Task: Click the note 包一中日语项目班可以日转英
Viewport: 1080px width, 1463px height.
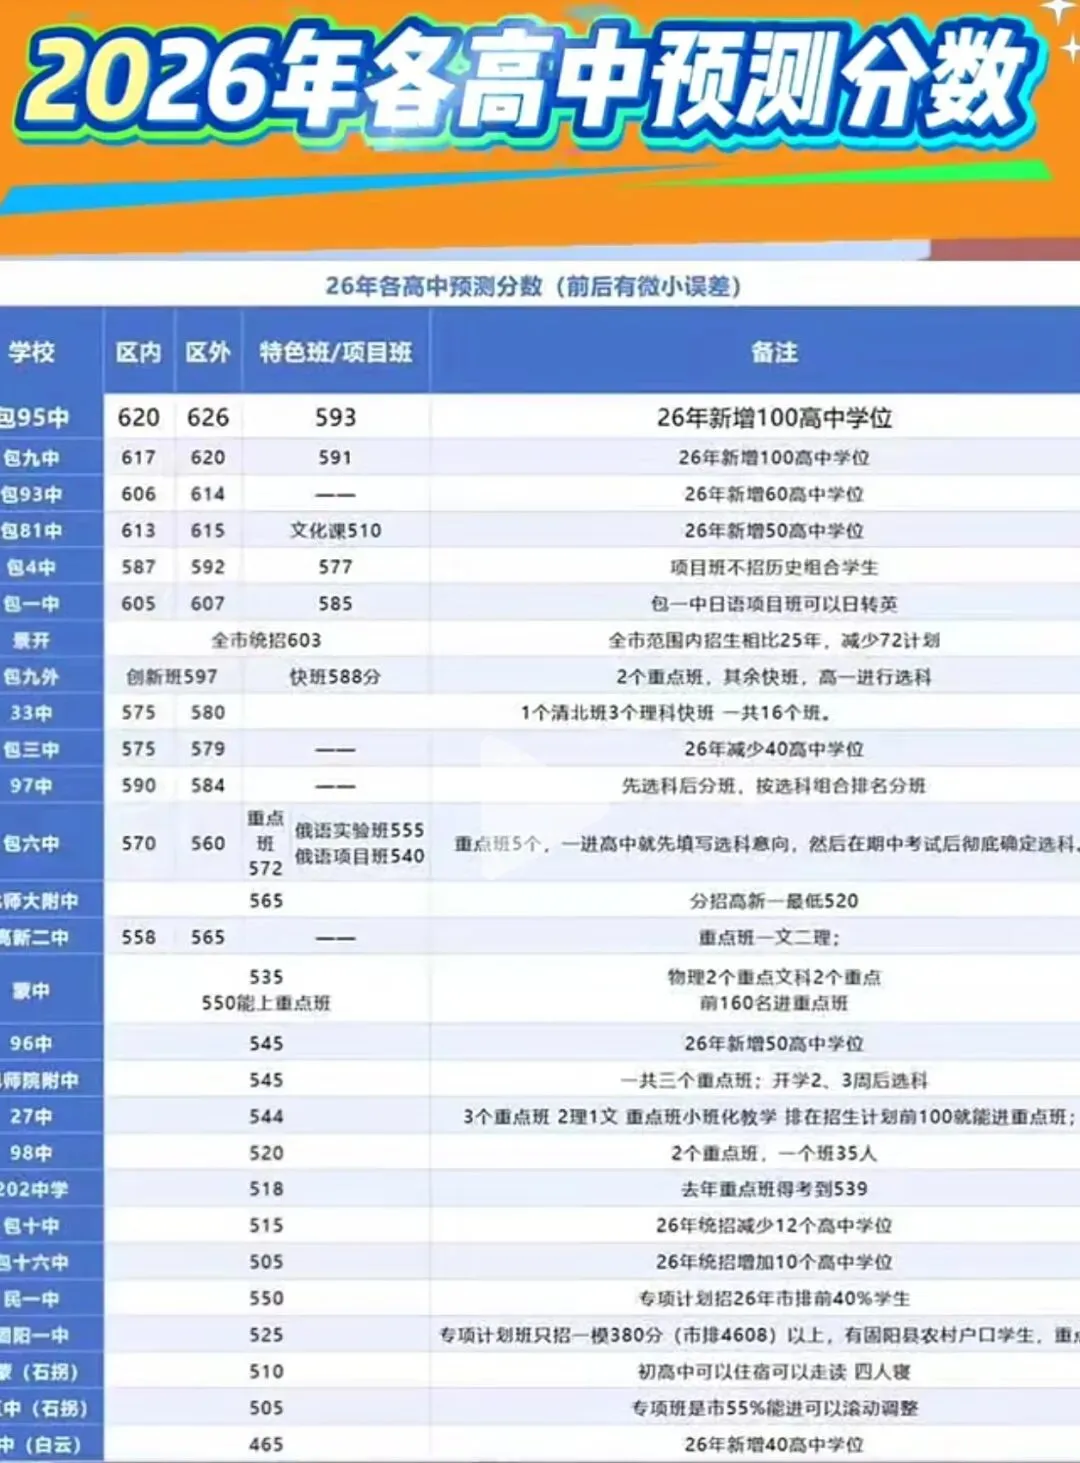Action: [774, 604]
